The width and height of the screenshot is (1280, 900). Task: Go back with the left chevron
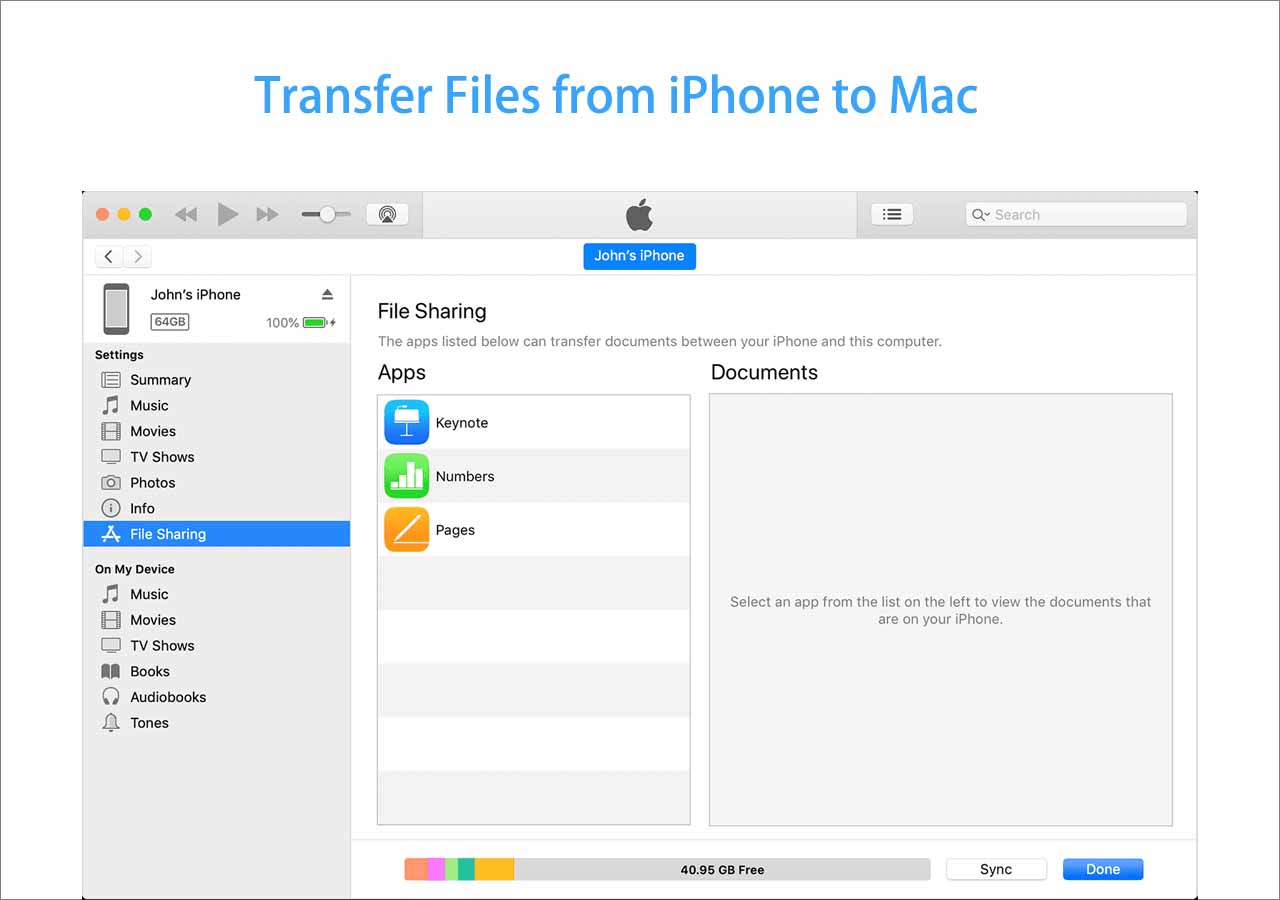(x=109, y=257)
